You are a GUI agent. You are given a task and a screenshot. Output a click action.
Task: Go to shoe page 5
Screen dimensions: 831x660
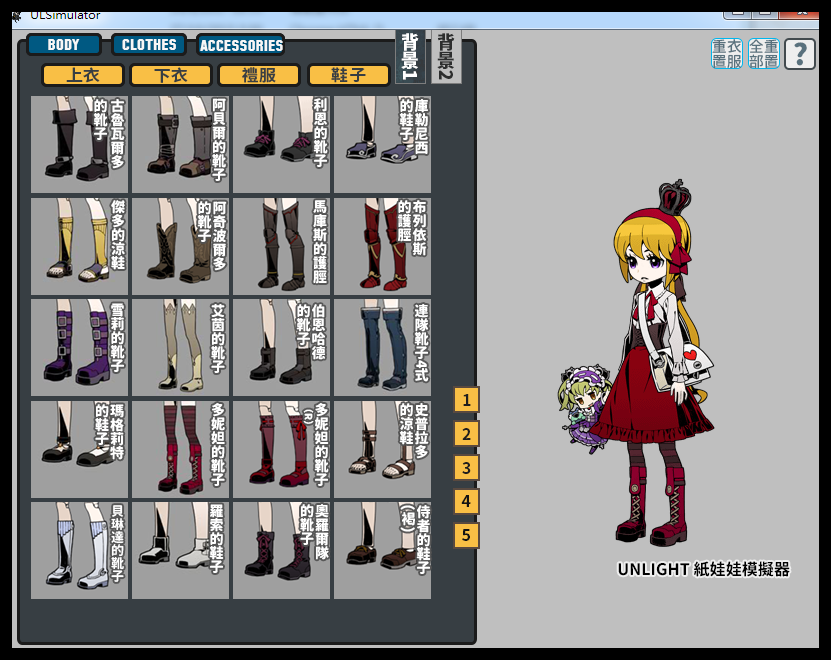coord(466,535)
